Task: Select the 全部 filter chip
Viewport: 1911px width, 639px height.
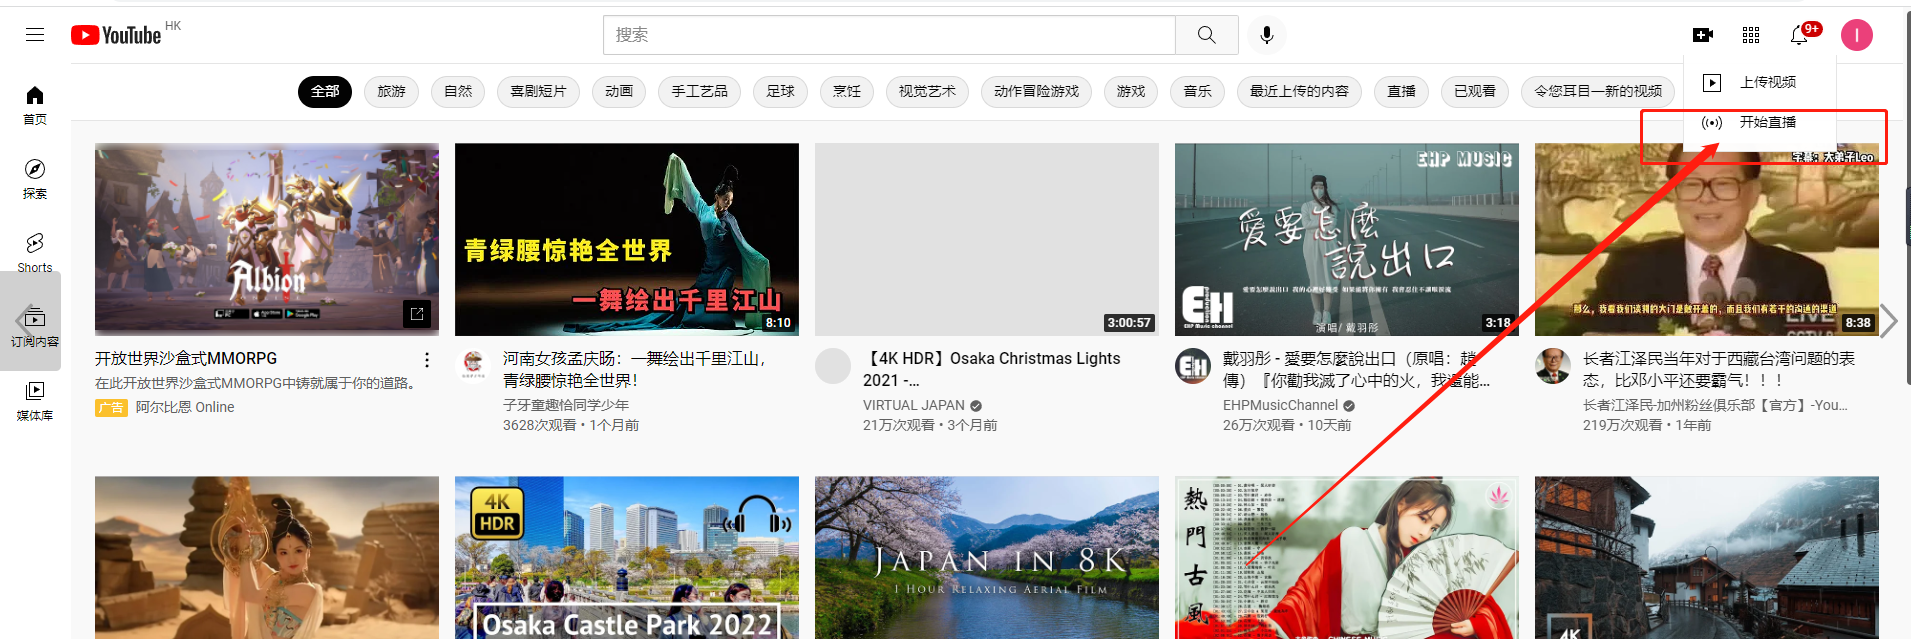Action: 325,91
